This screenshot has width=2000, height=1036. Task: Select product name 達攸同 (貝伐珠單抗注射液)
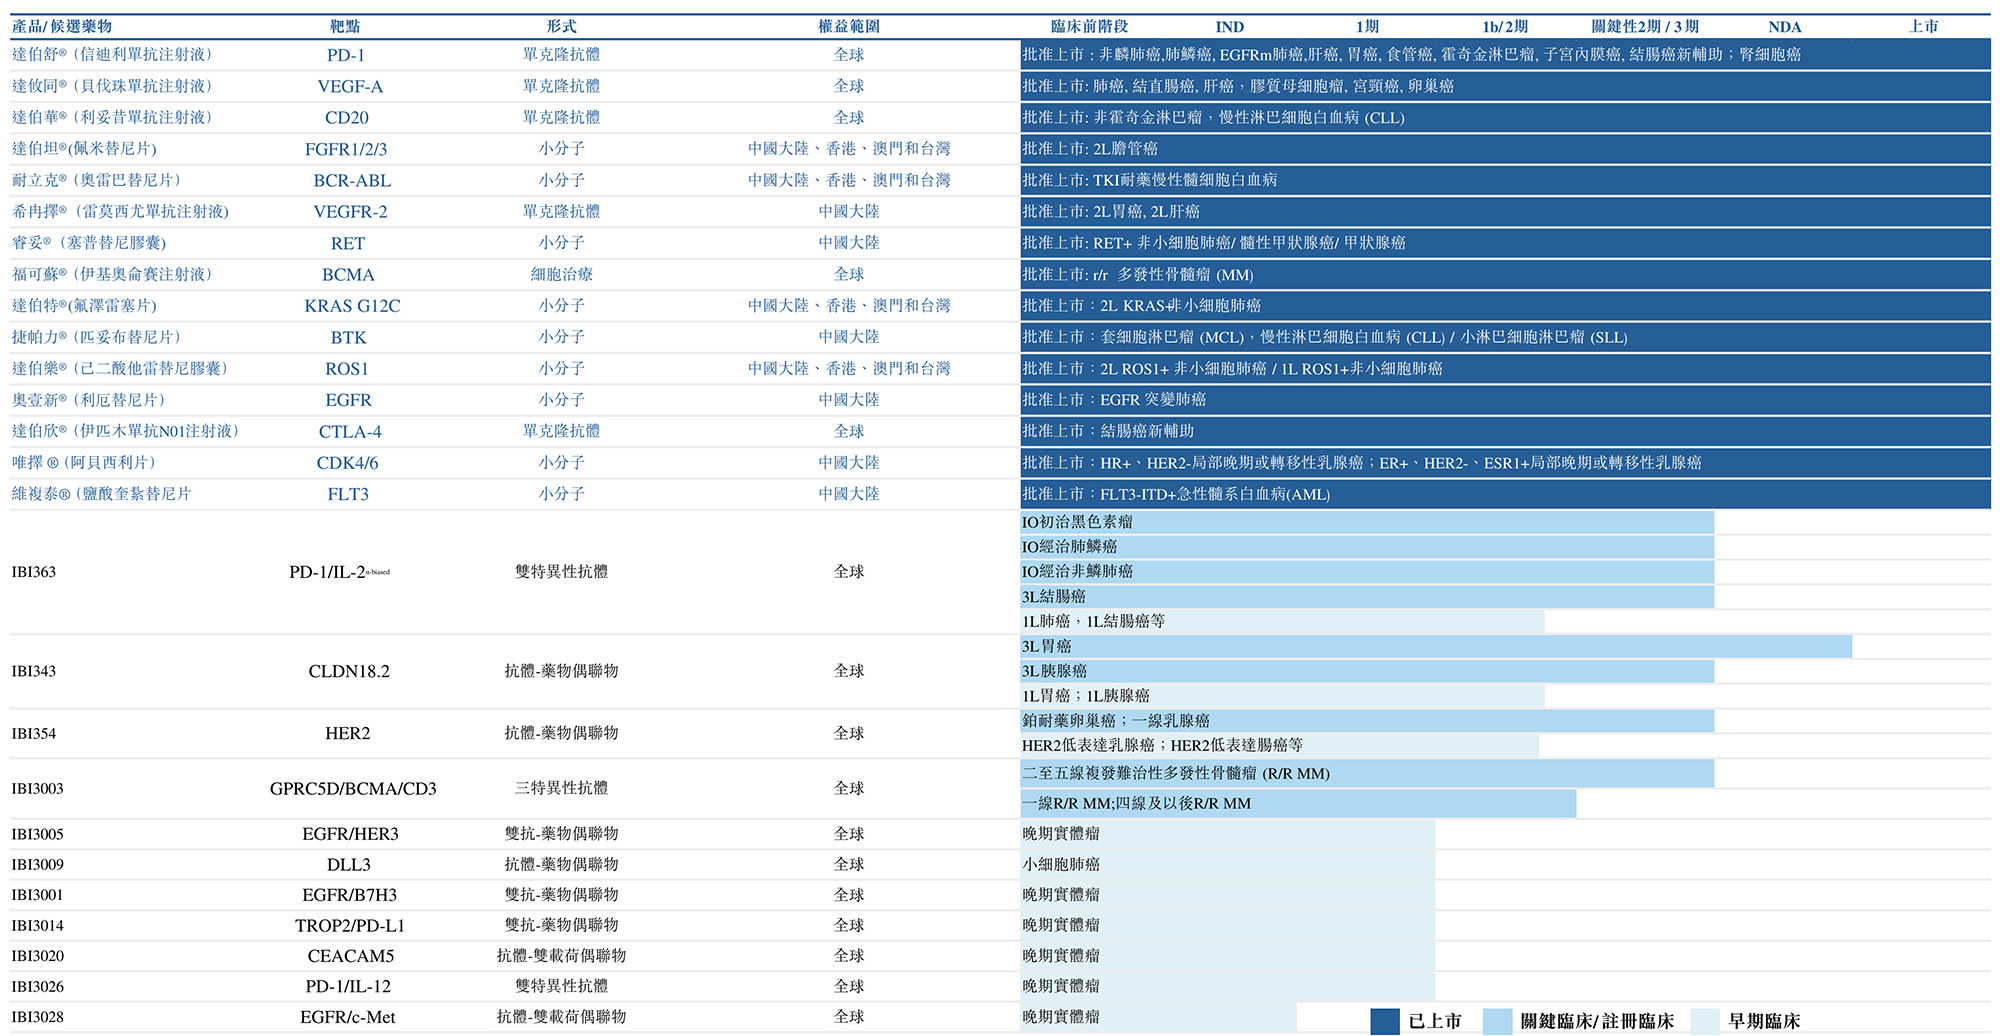(112, 86)
